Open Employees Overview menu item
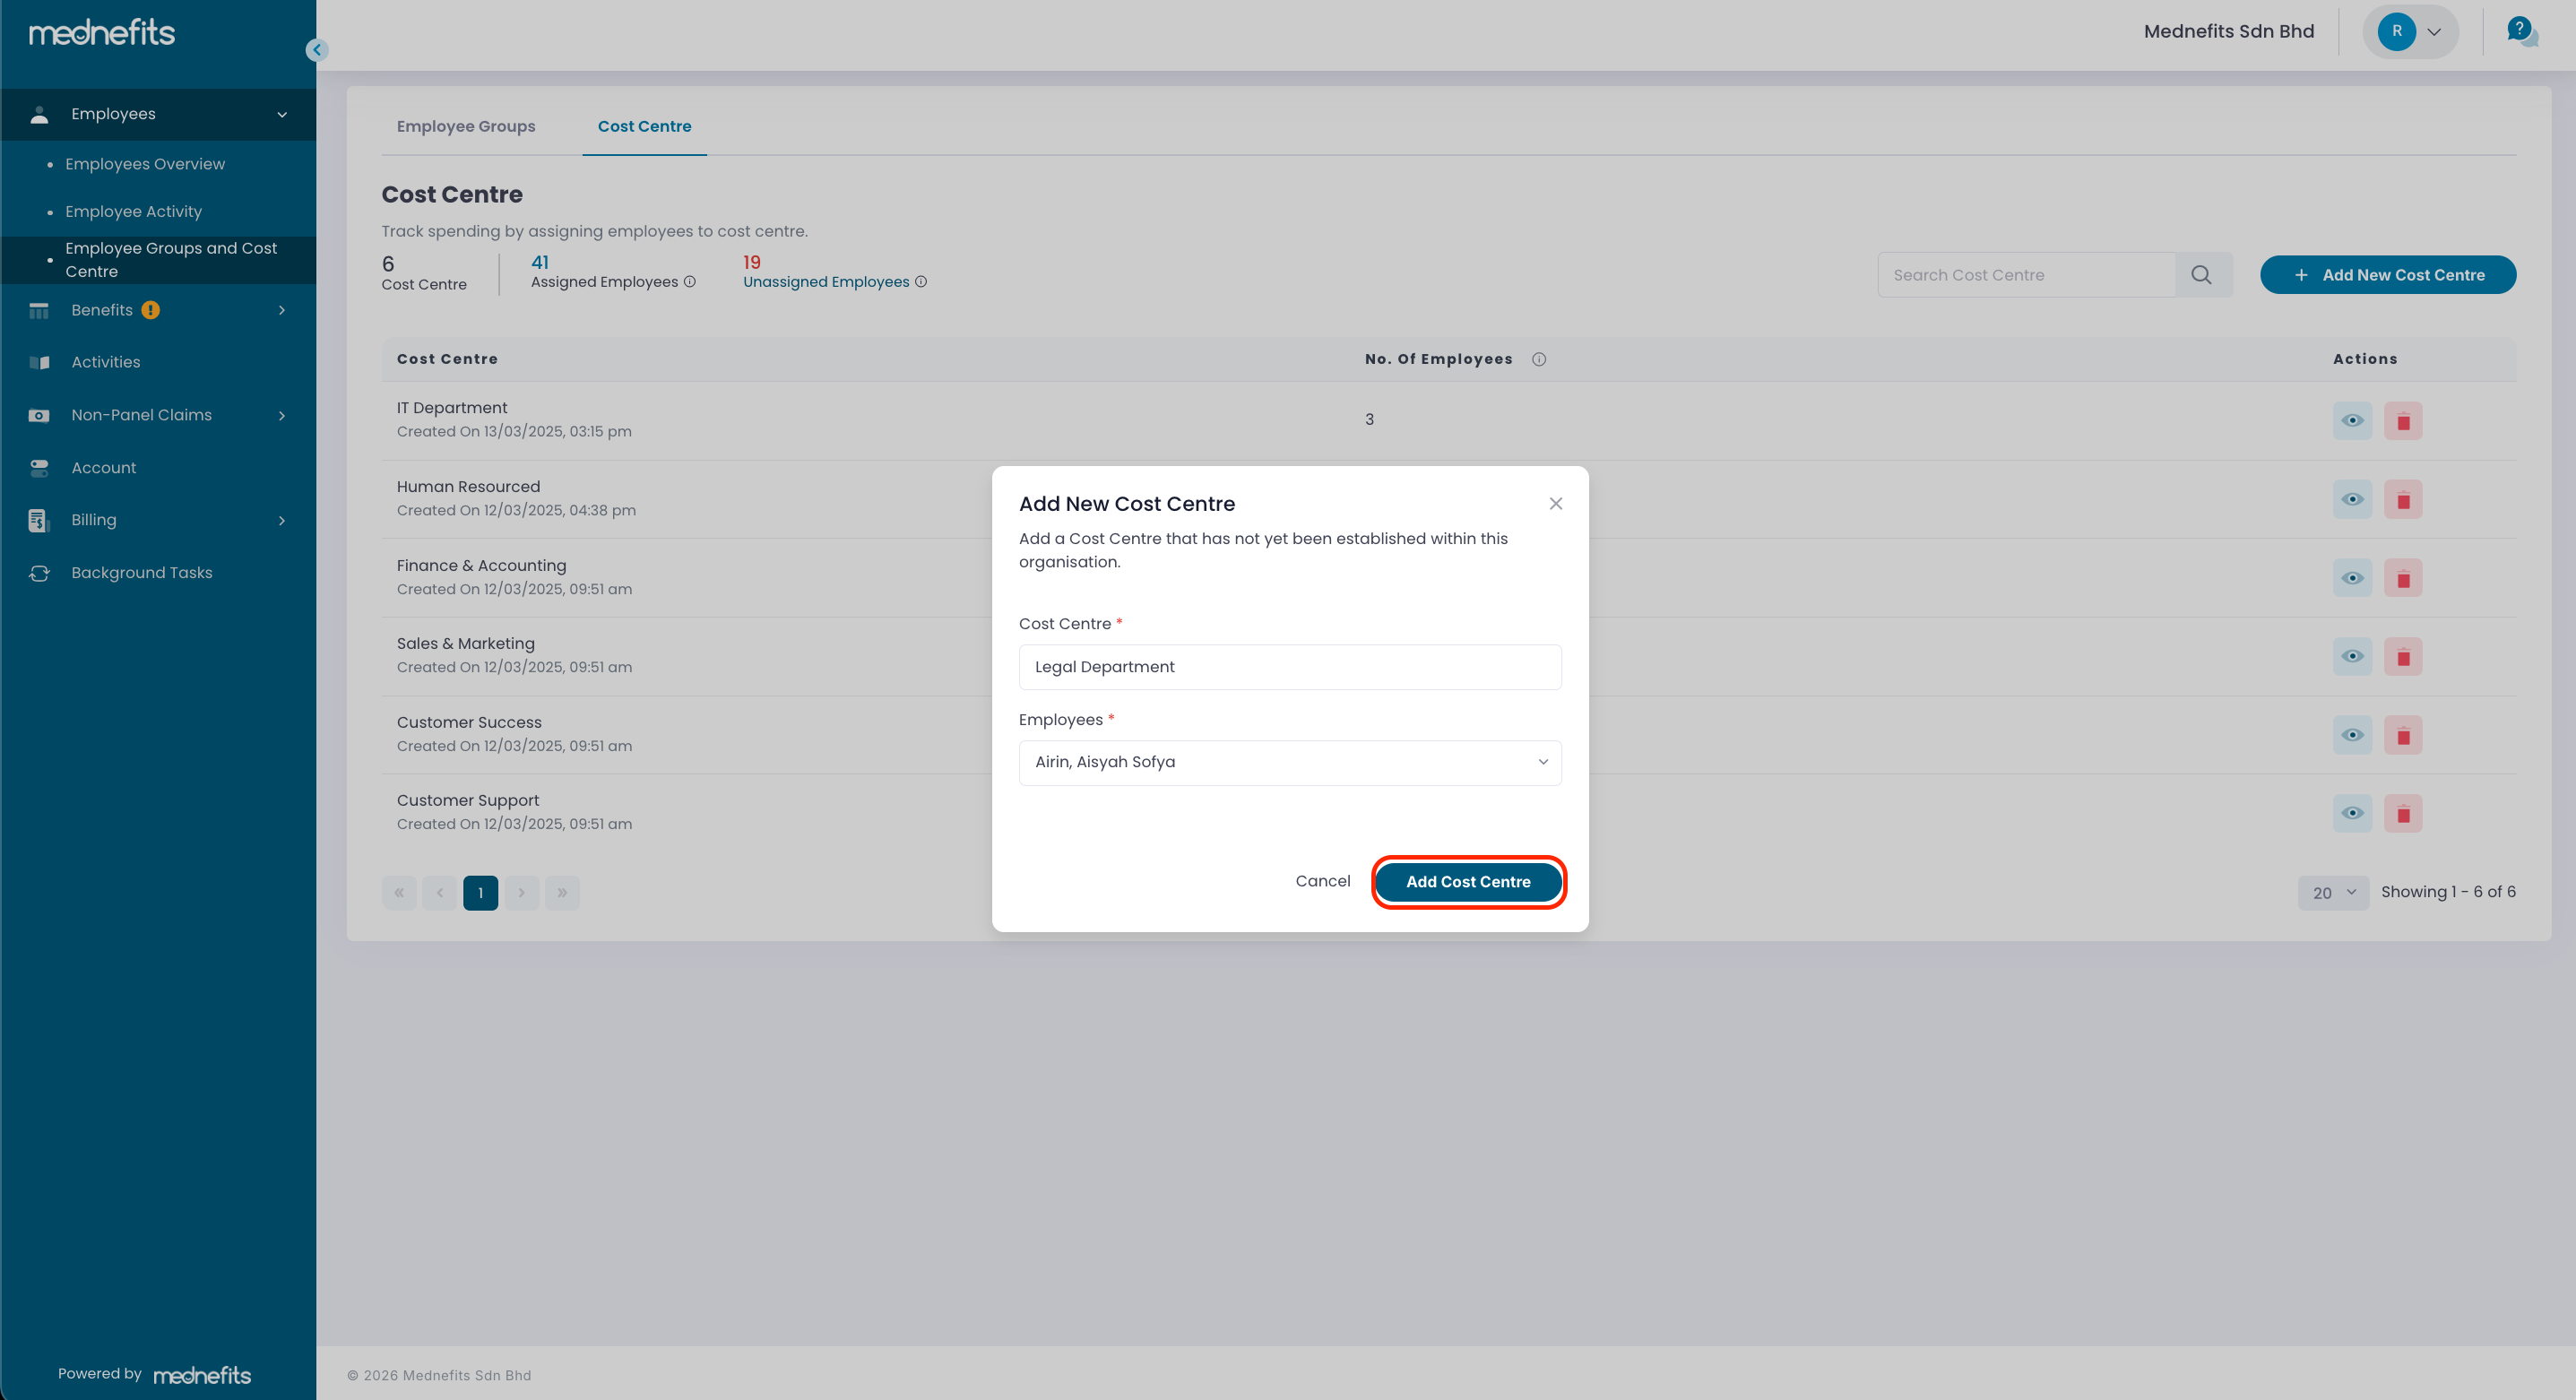The image size is (2576, 1400). [x=145, y=164]
